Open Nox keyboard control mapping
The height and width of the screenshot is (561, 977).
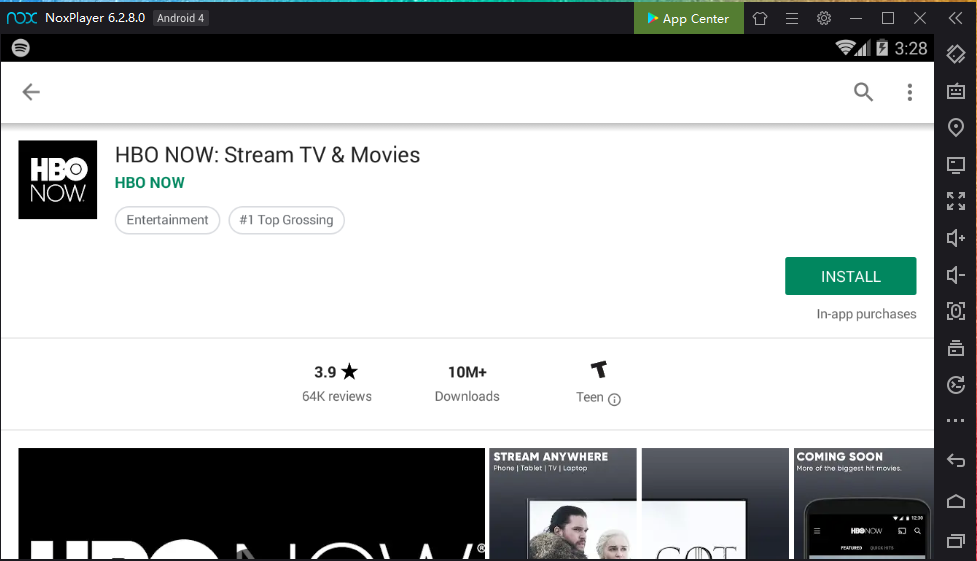tap(956, 91)
